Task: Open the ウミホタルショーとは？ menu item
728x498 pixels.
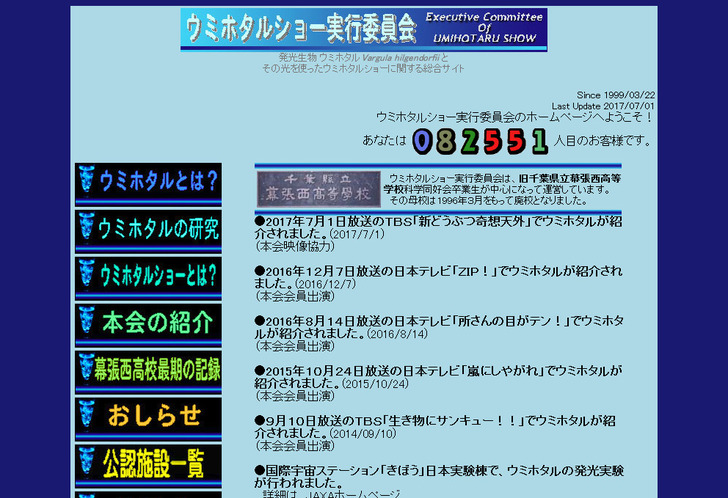Action: click(158, 276)
